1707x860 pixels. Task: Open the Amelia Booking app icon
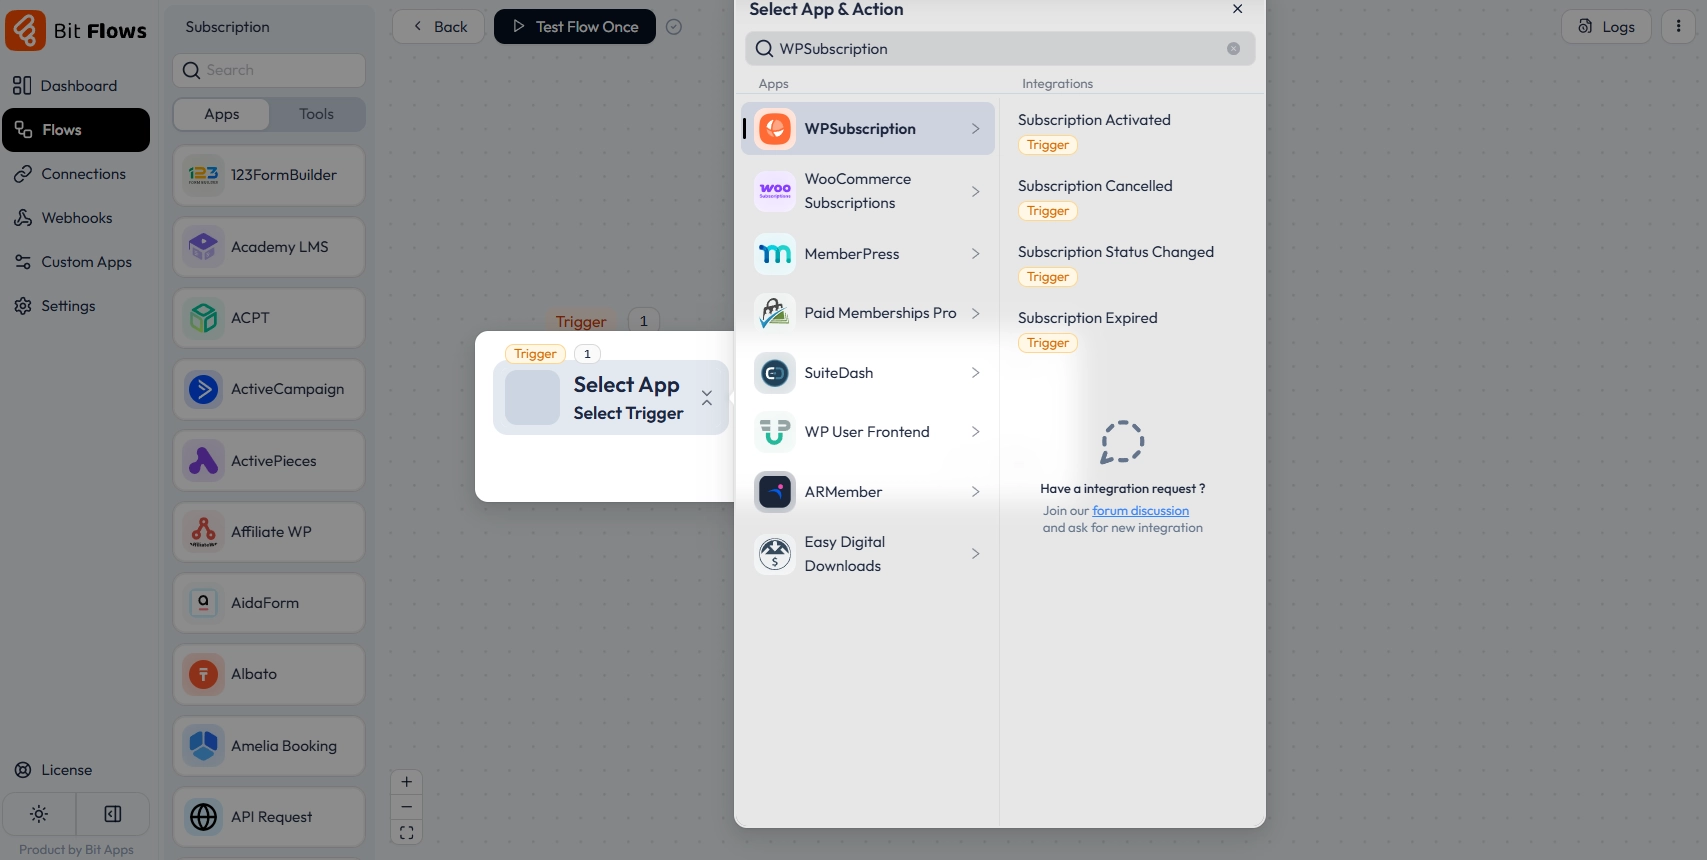(204, 746)
